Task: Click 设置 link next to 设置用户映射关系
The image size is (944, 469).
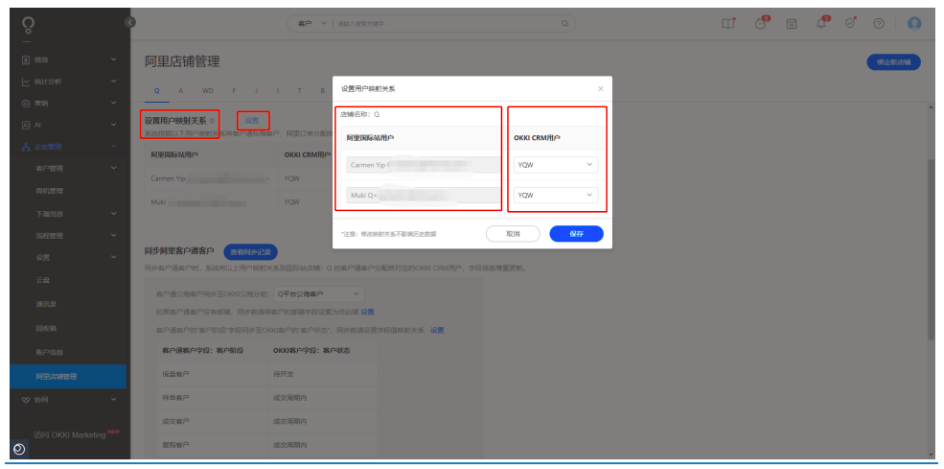Action: tap(252, 120)
